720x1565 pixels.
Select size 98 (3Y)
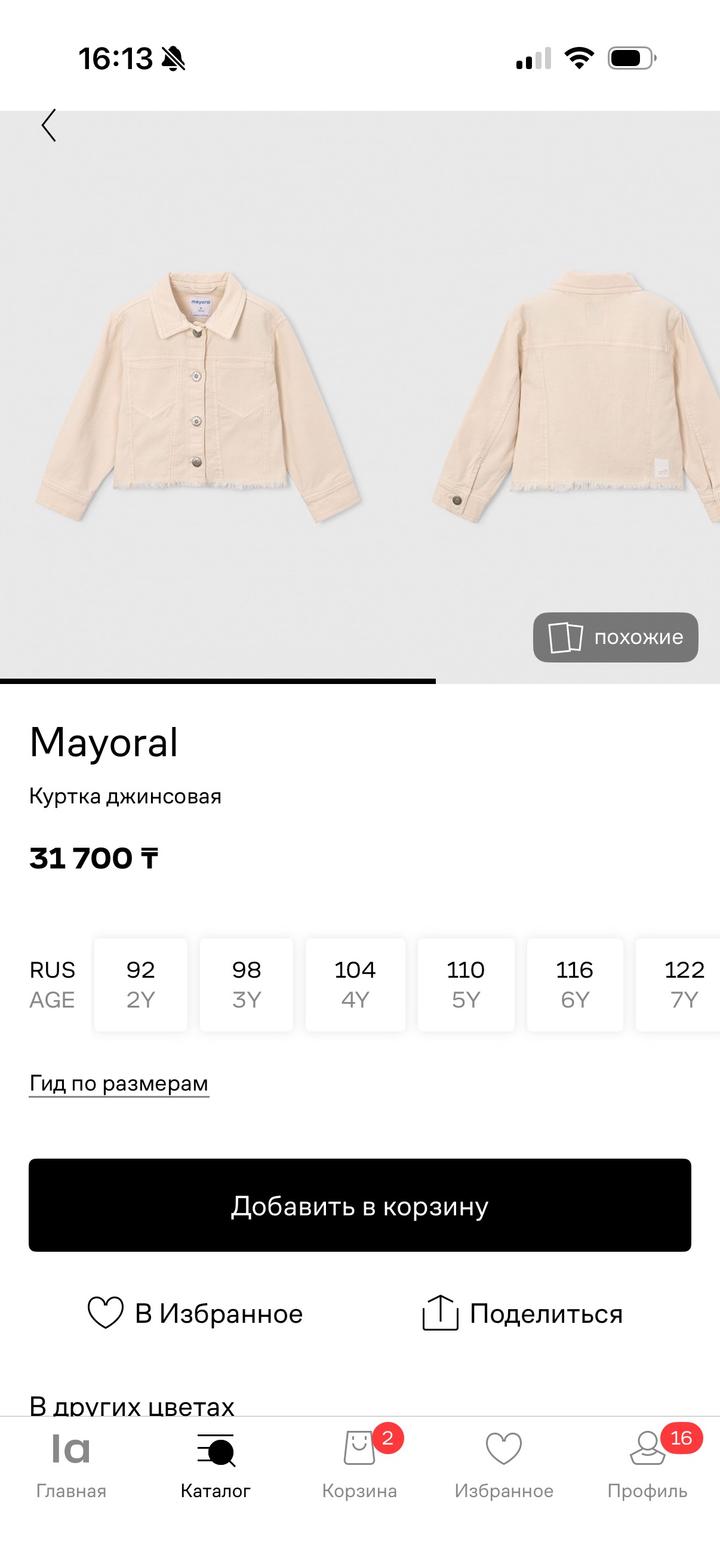(246, 984)
